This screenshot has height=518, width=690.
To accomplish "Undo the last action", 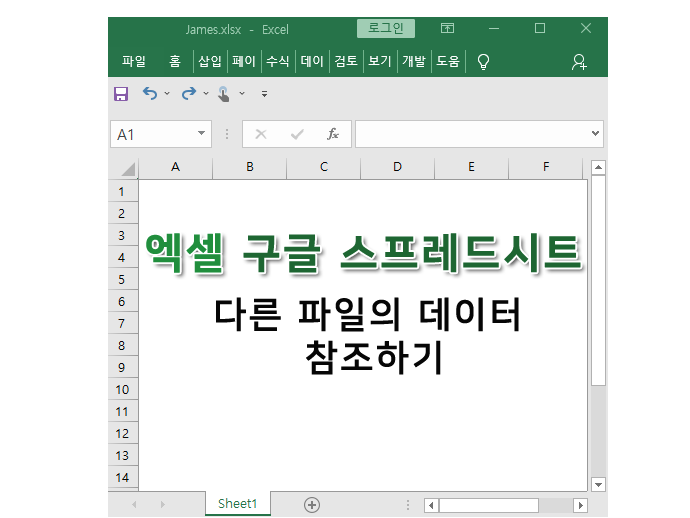I will [150, 93].
